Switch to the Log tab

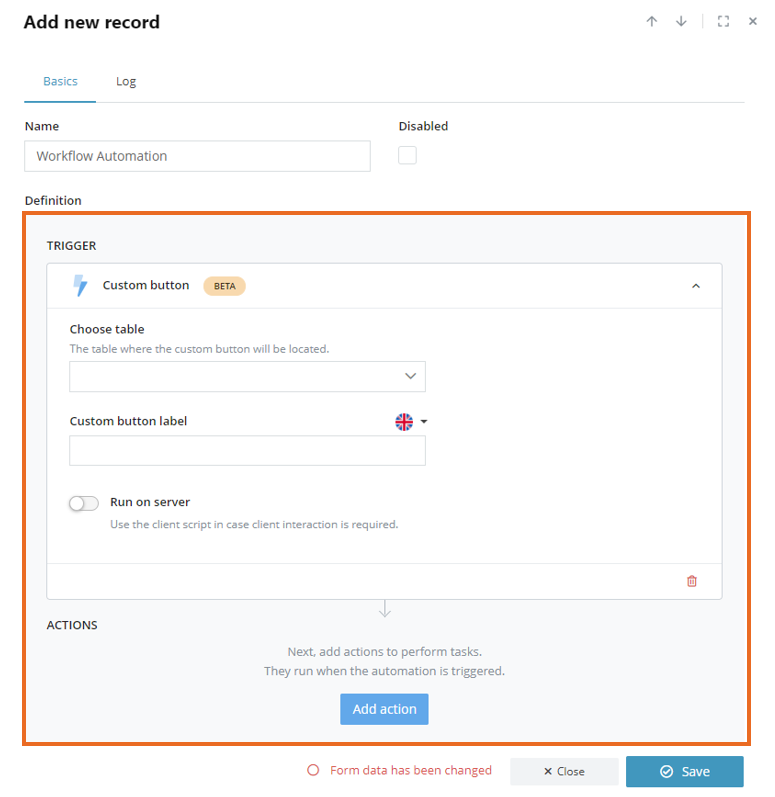click(126, 81)
